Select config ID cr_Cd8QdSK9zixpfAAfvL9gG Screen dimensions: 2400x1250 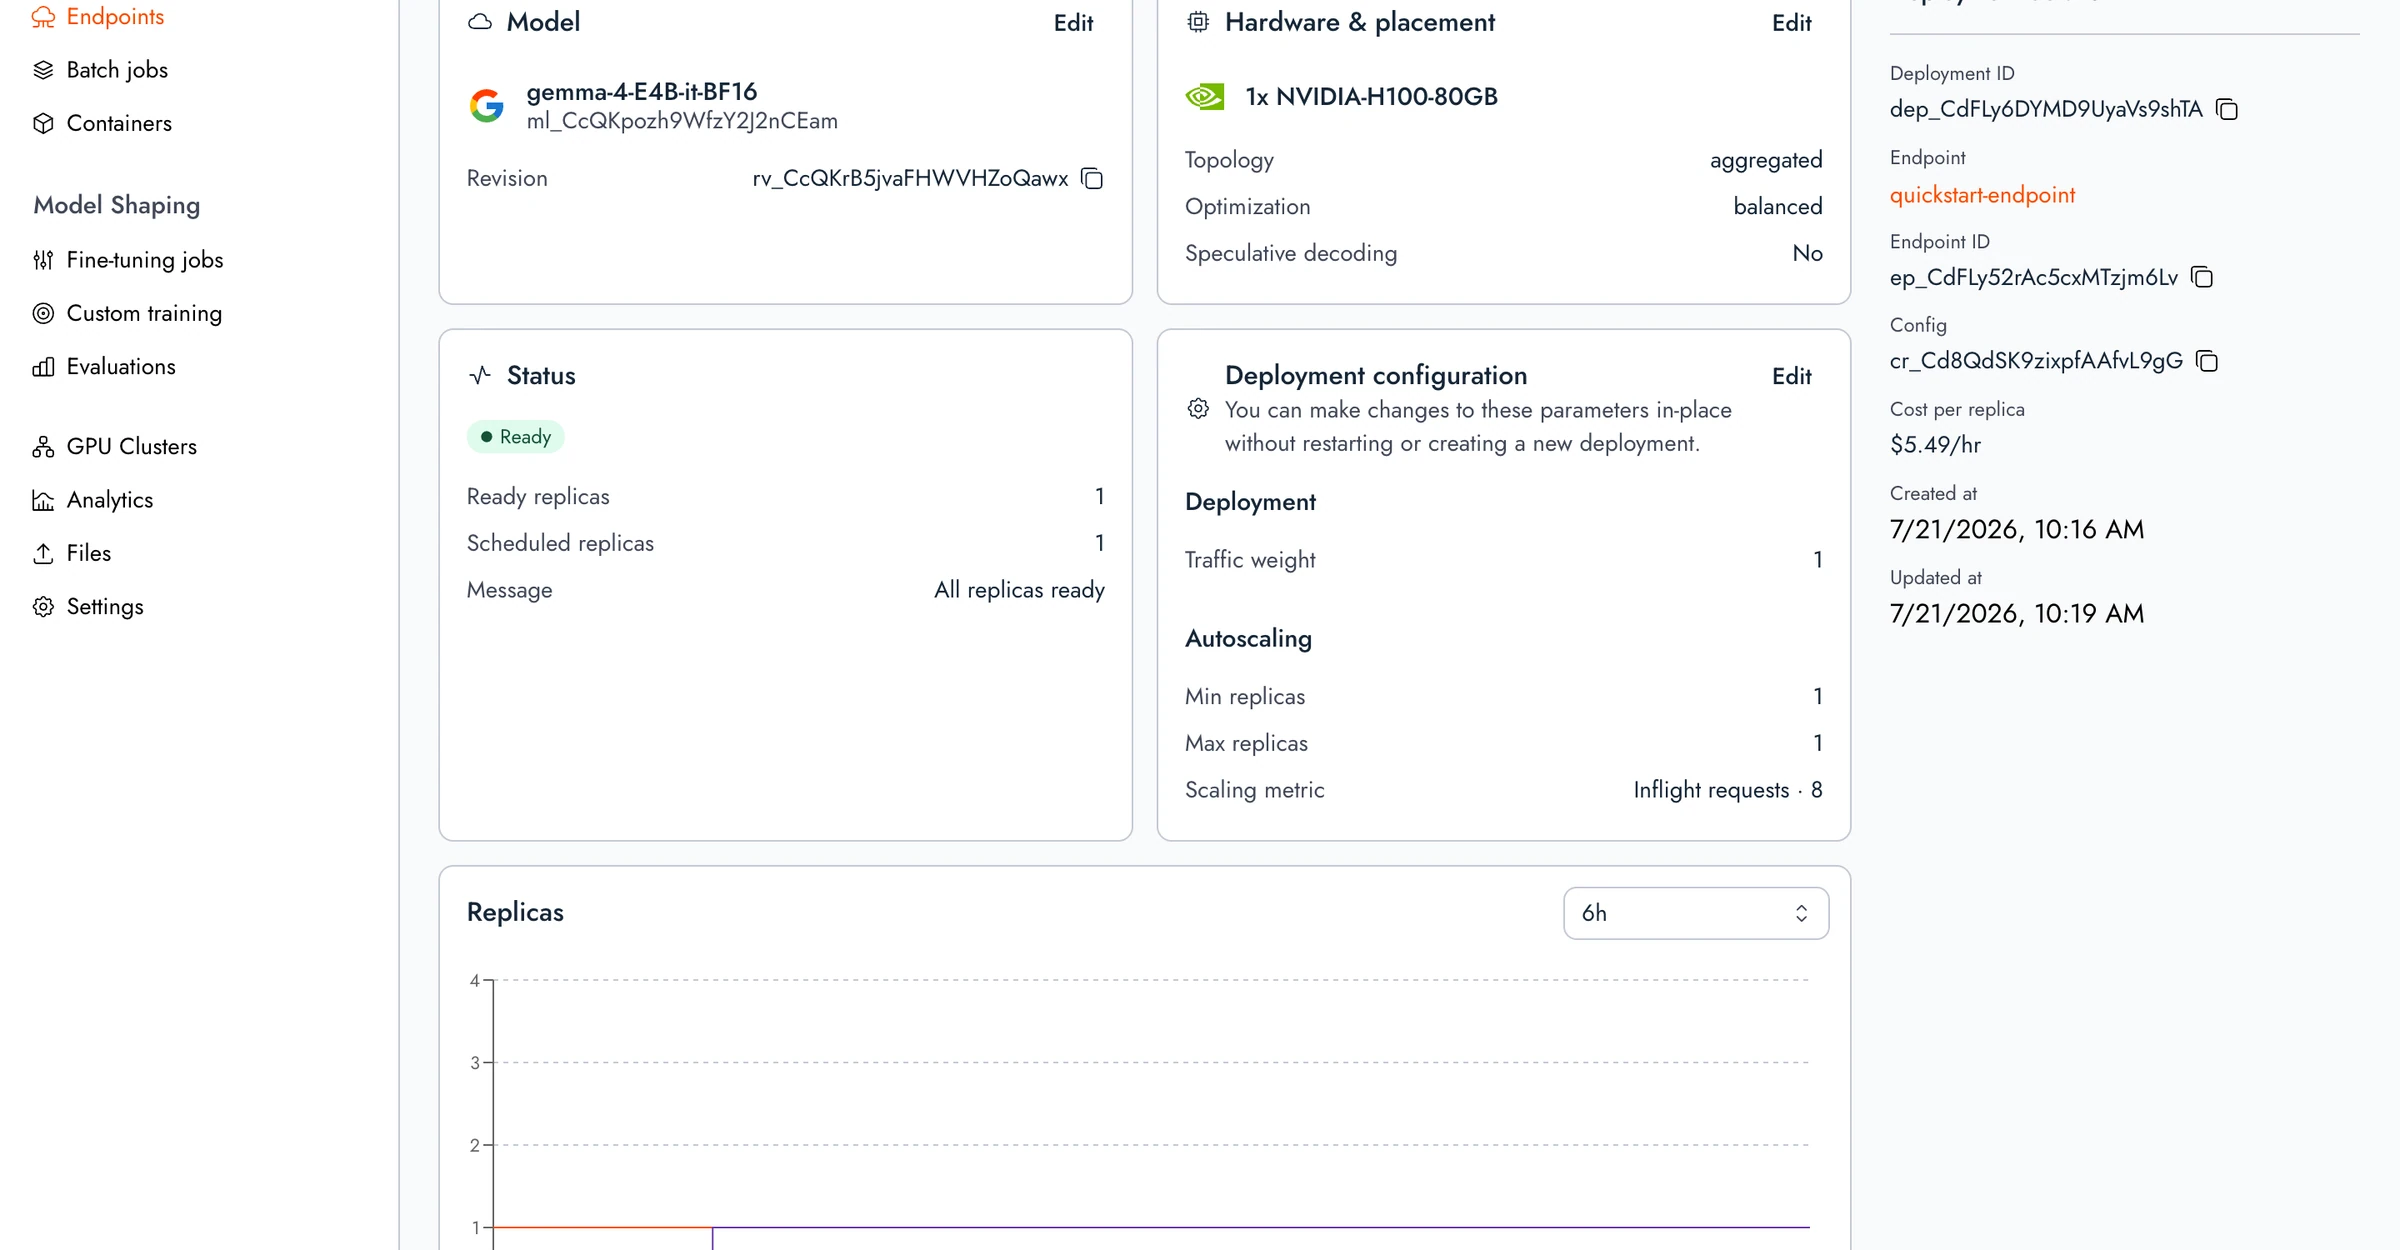coord(2036,361)
